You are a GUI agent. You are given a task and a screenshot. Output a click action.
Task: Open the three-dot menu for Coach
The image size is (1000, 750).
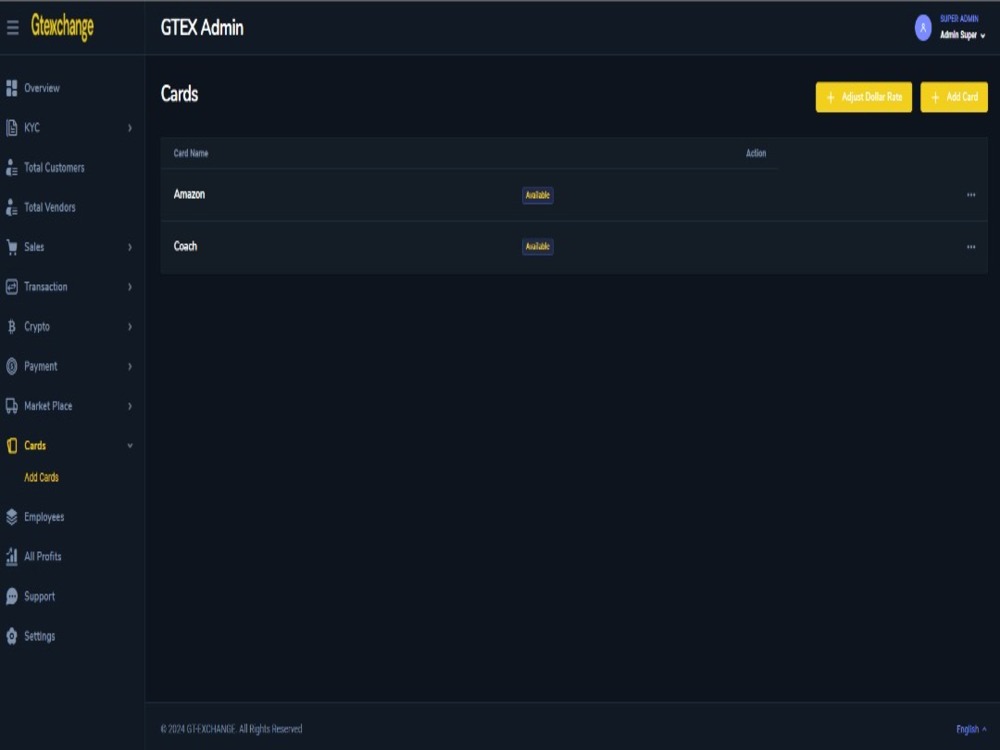[x=971, y=247]
